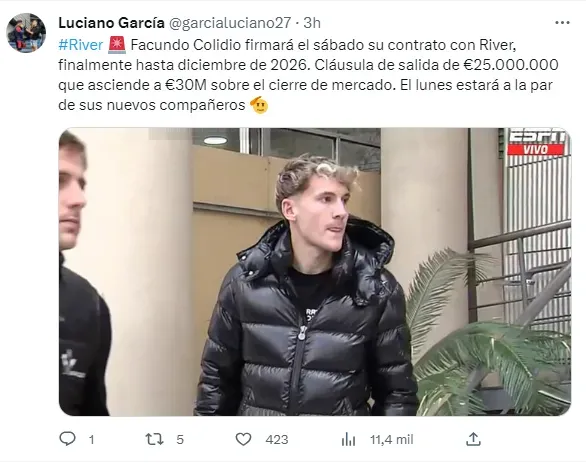
Task: Click the tweet text about Facundo Colidio
Action: tap(308, 75)
